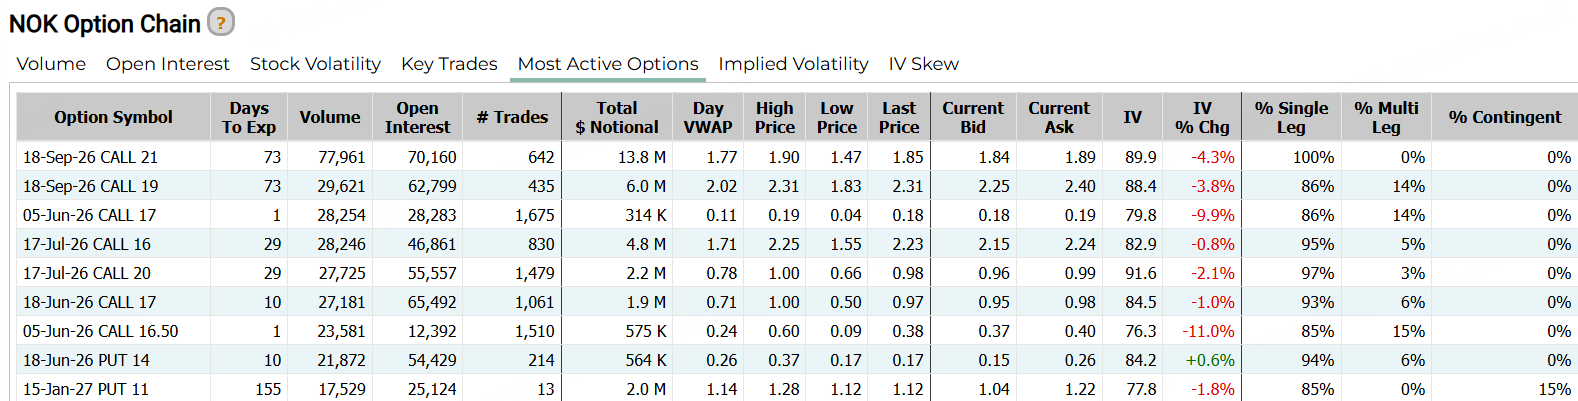Sort by % Contingent column header
Image resolution: width=1578 pixels, height=401 pixels.
tap(1504, 117)
